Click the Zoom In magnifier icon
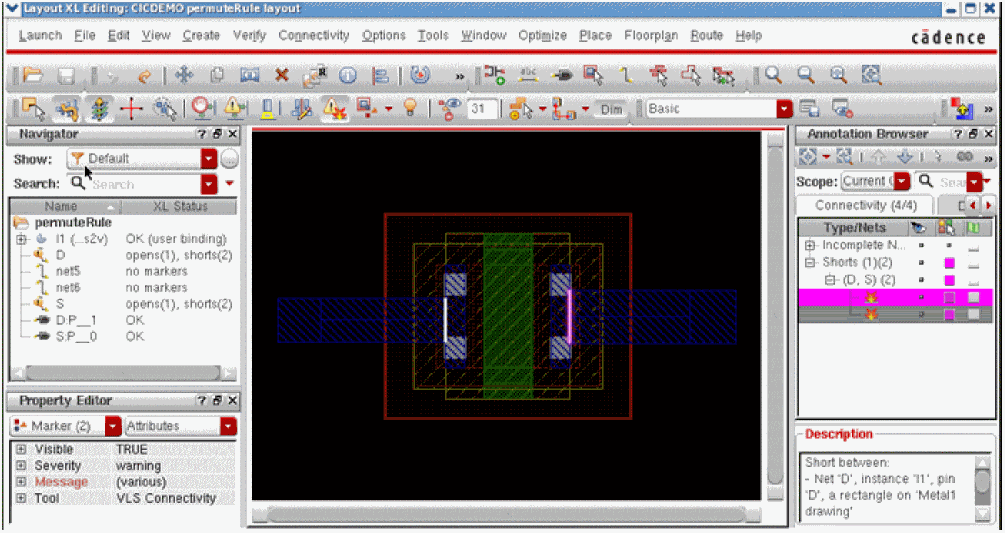 pyautogui.click(x=774, y=76)
